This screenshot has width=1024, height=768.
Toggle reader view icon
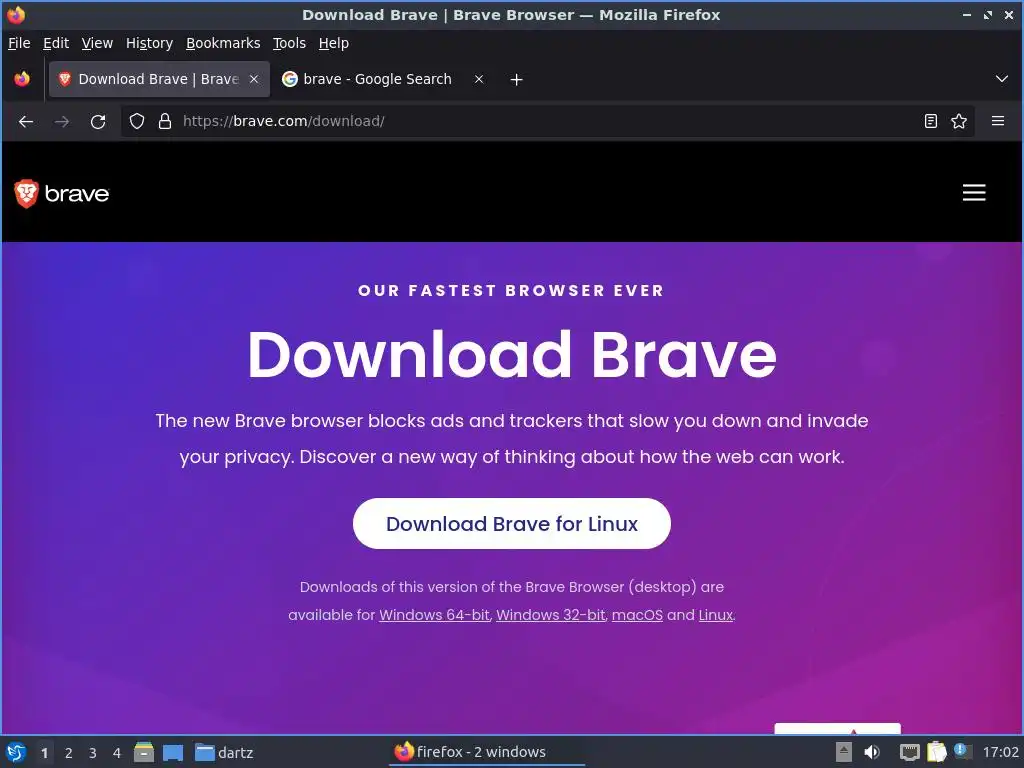coord(931,121)
